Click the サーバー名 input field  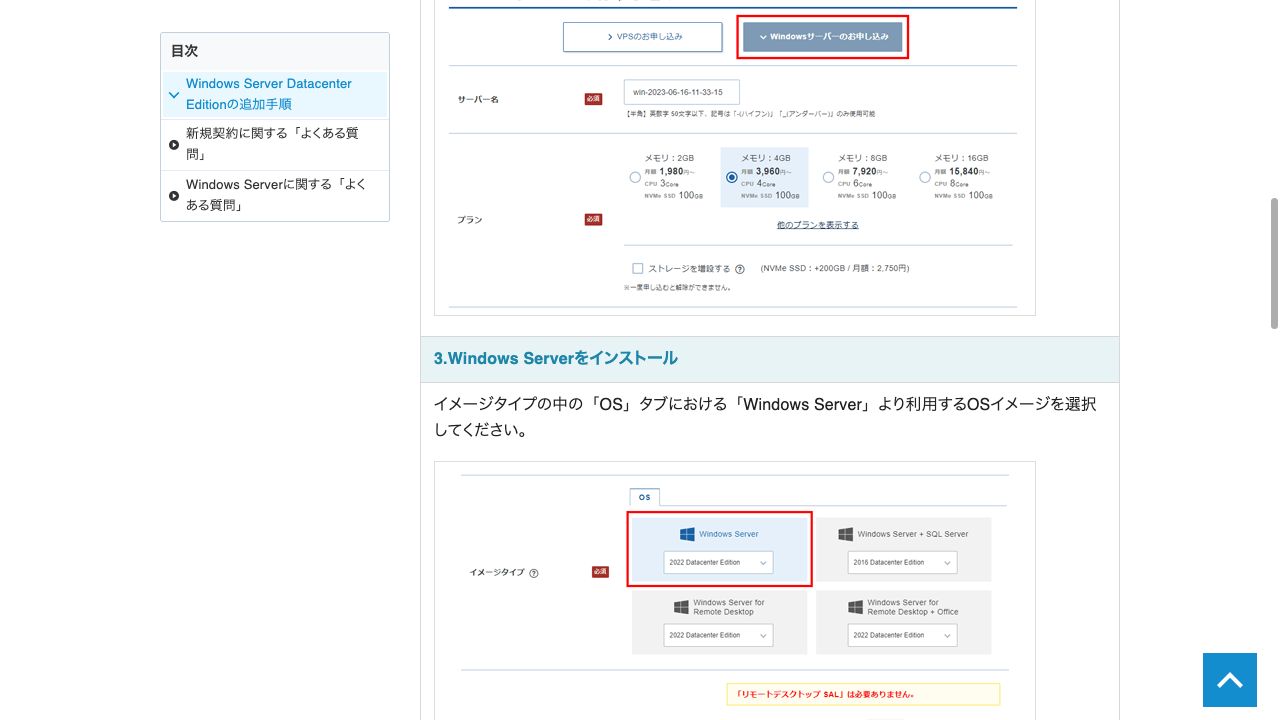pyautogui.click(x=681, y=92)
